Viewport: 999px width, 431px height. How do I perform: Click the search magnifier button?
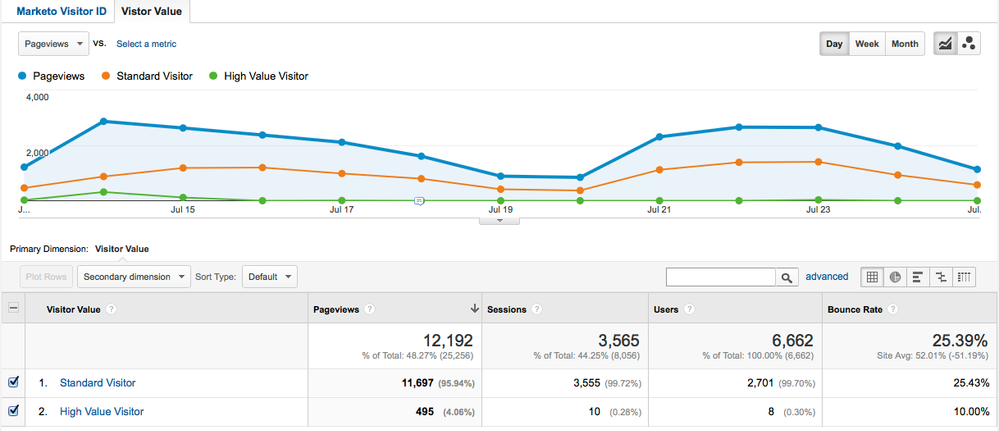(788, 277)
